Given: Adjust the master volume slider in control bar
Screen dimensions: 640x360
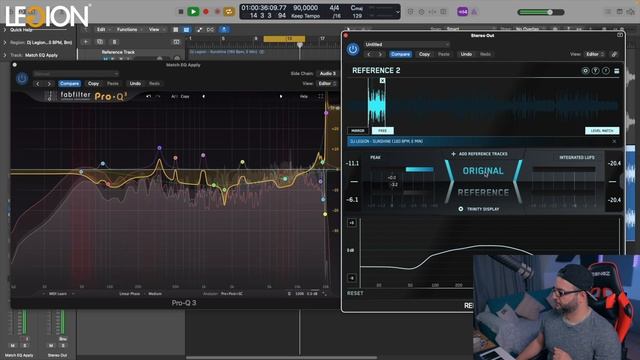Looking at the screenshot, I should coord(541,12).
